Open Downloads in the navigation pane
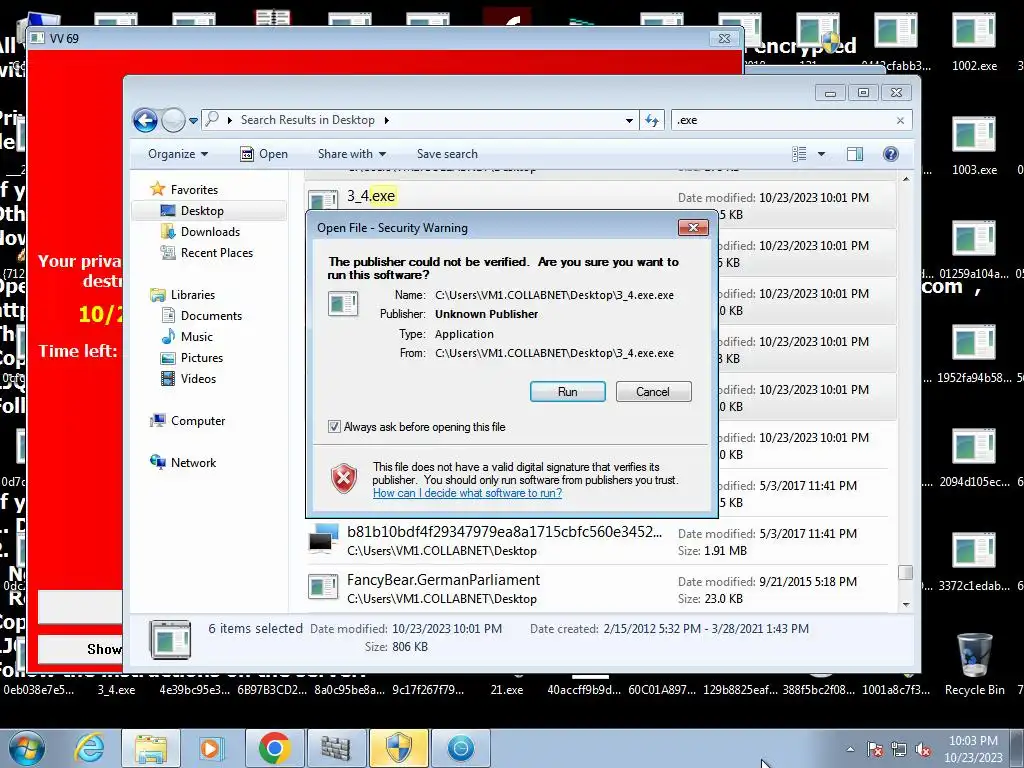Image resolution: width=1024 pixels, height=768 pixels. [x=210, y=232]
